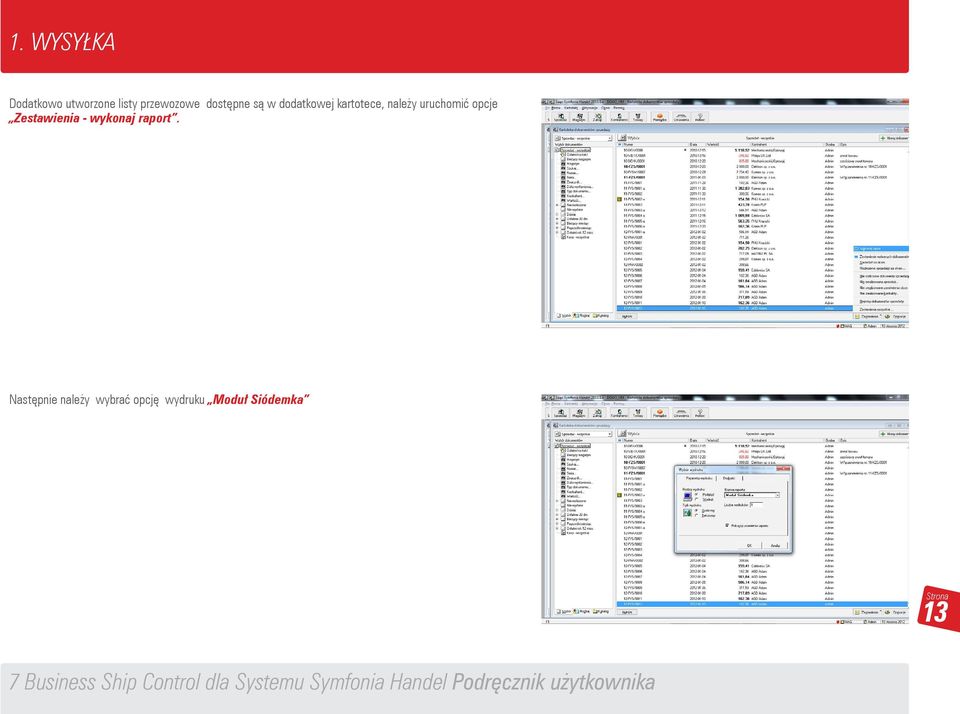The width and height of the screenshot is (960, 714).
Task: Click Wybór icon above list, lower screenshot
Action: 623,434
